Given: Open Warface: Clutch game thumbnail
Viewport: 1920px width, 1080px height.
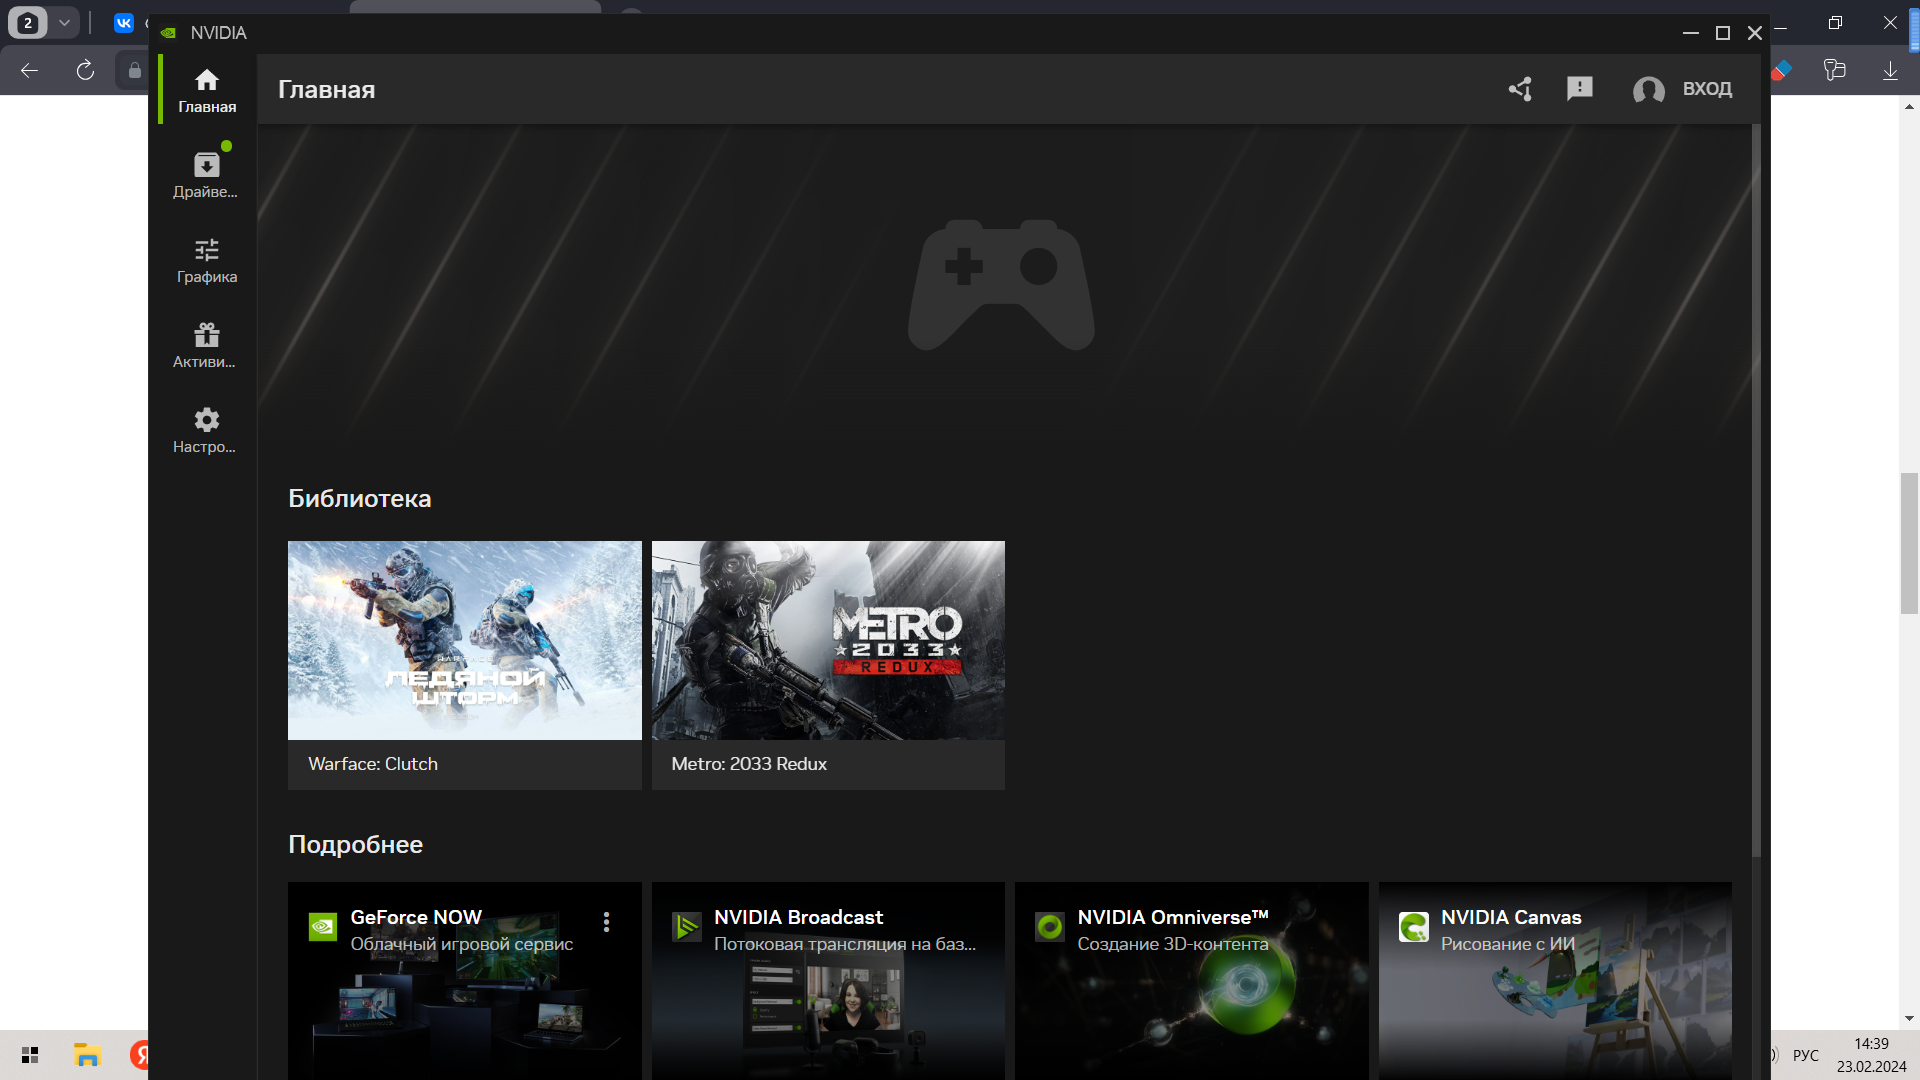Looking at the screenshot, I should 465,640.
